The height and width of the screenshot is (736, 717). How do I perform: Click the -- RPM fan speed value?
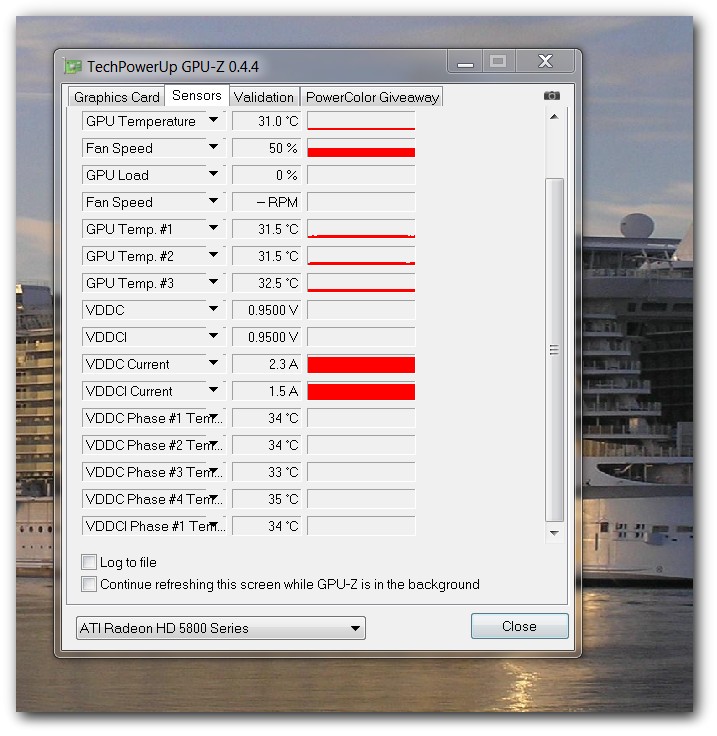(267, 202)
